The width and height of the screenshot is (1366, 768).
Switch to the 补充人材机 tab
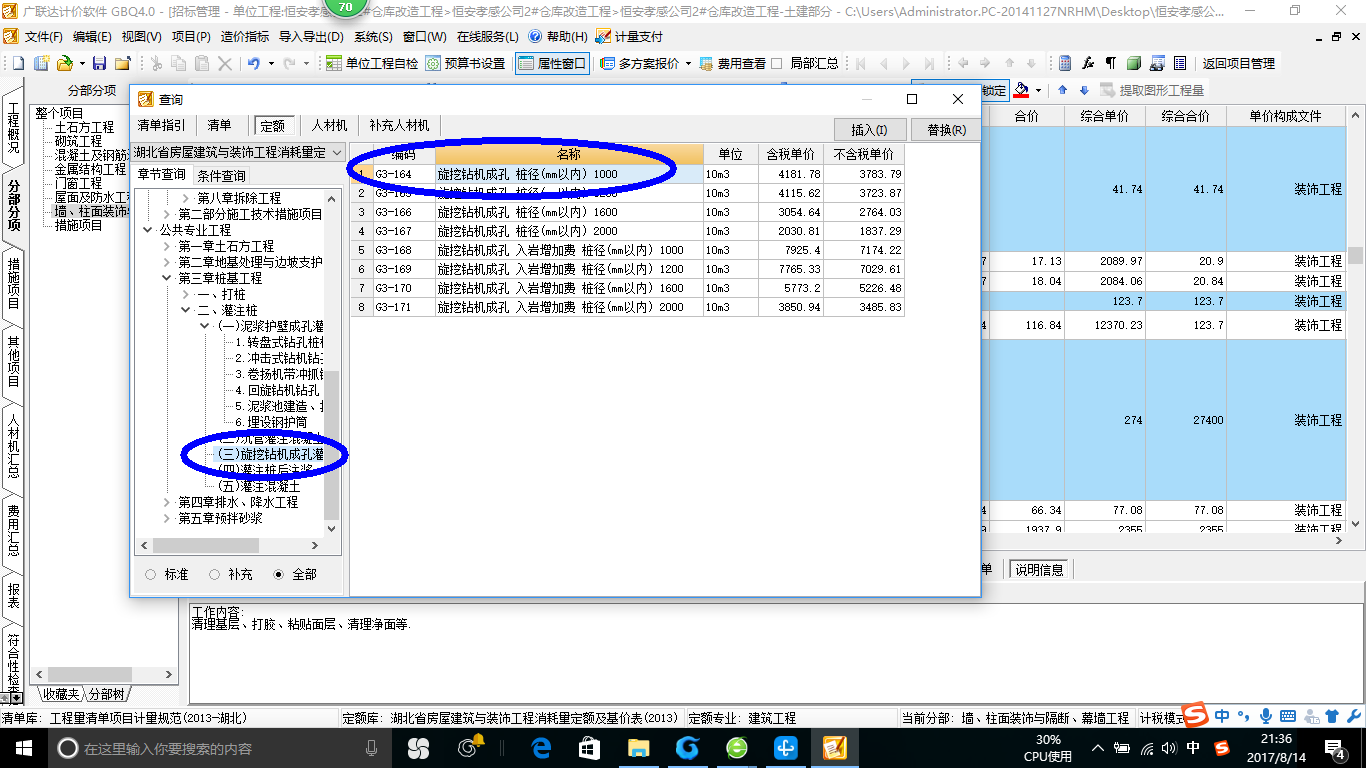click(x=399, y=125)
